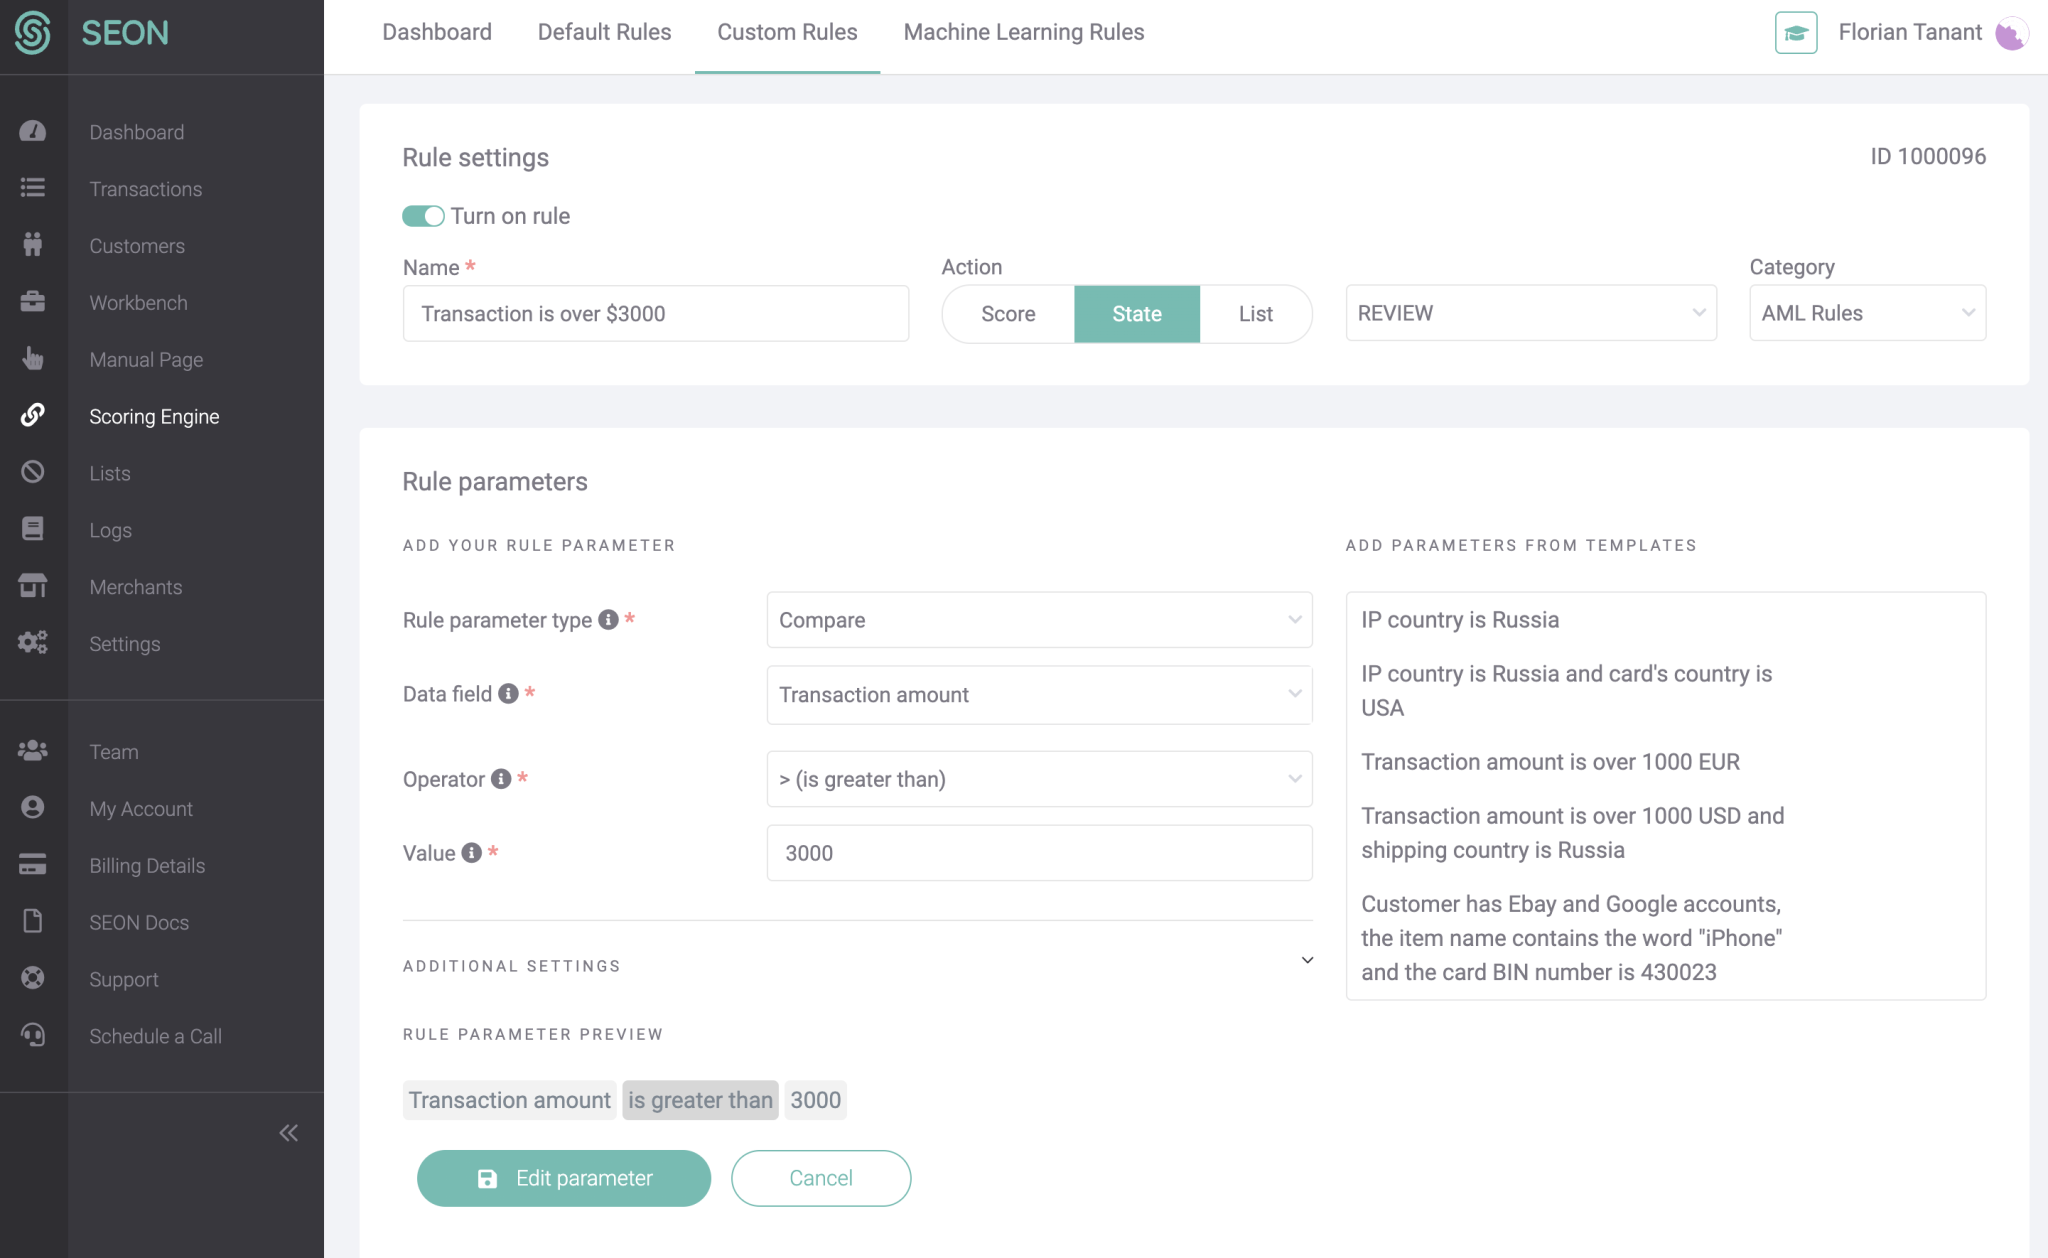The image size is (2048, 1258).
Task: Open the SEON academy graduation cap icon
Action: coord(1796,32)
